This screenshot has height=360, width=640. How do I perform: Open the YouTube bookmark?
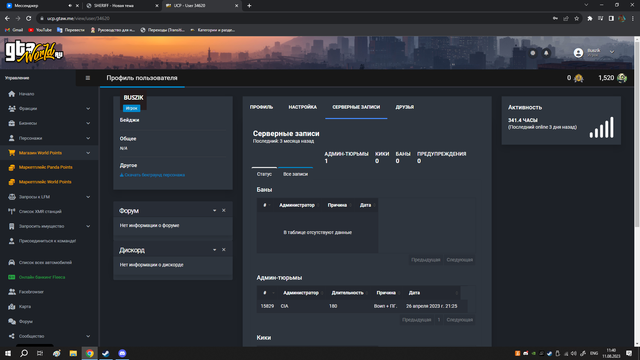coord(40,30)
